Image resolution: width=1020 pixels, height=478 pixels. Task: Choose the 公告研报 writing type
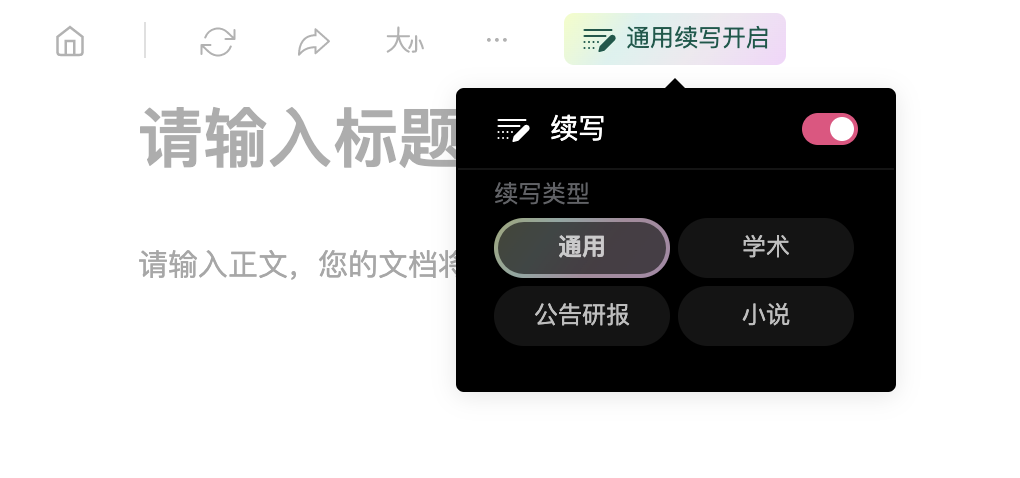pos(582,315)
